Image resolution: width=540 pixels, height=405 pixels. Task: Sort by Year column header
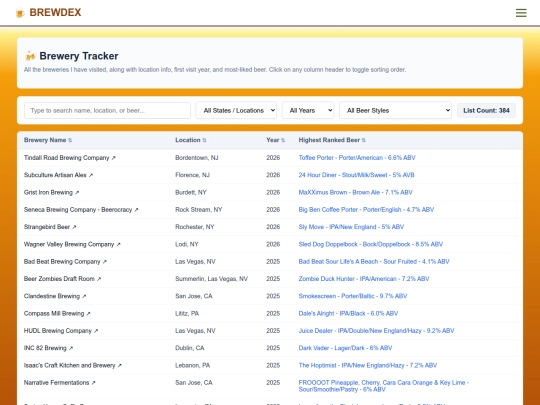click(276, 140)
